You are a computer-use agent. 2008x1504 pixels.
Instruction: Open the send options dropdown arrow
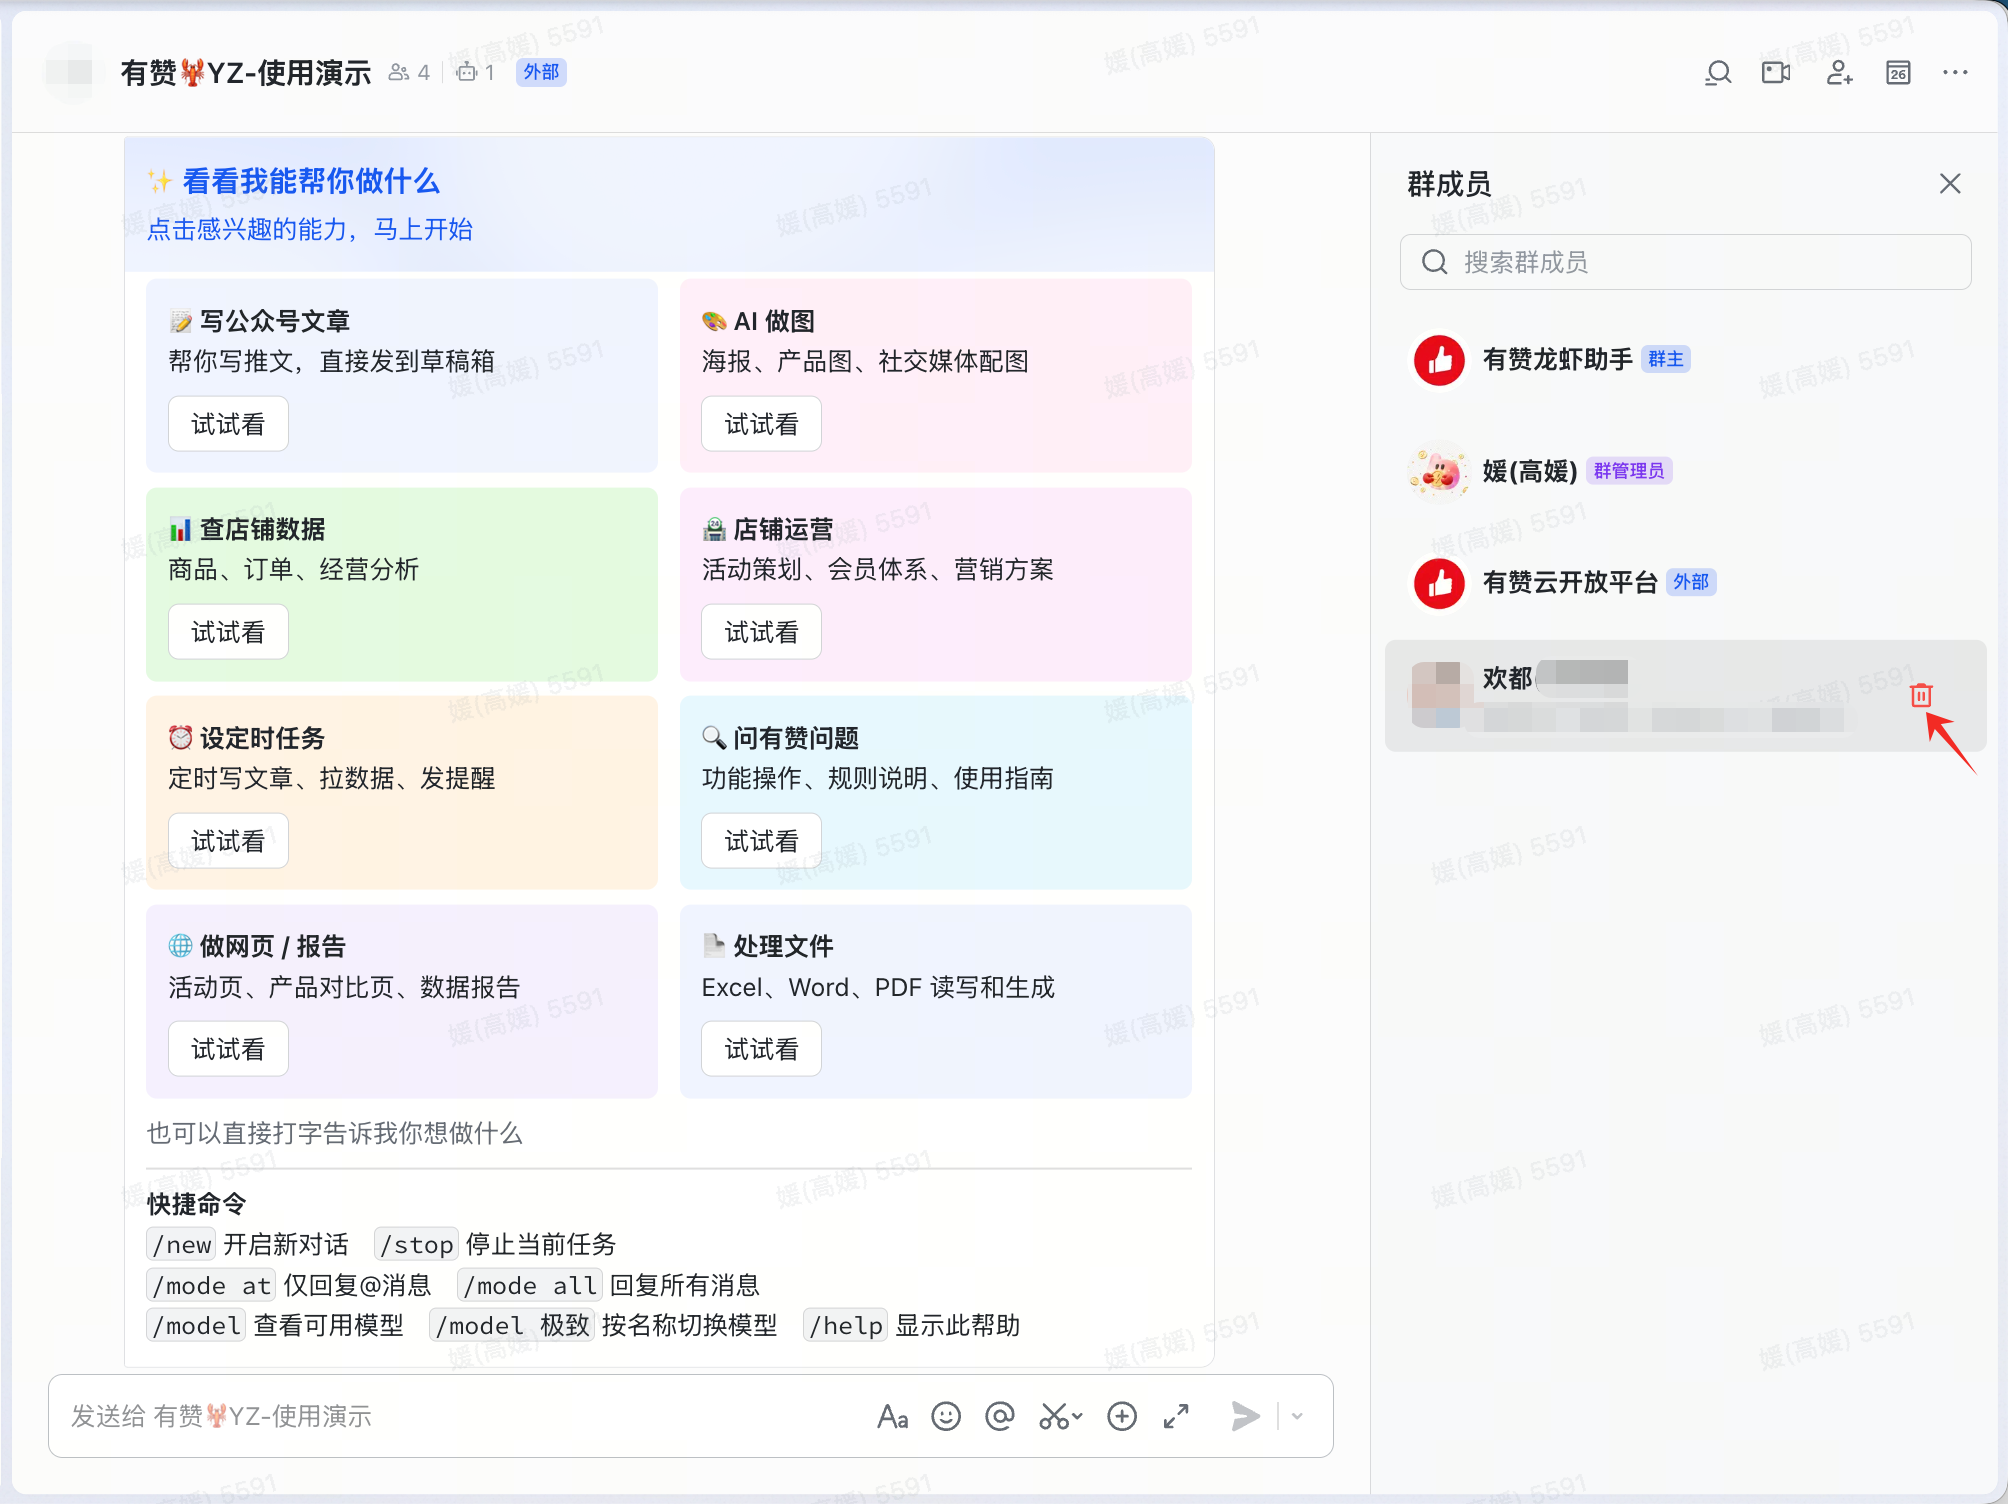pyautogui.click(x=1297, y=1416)
